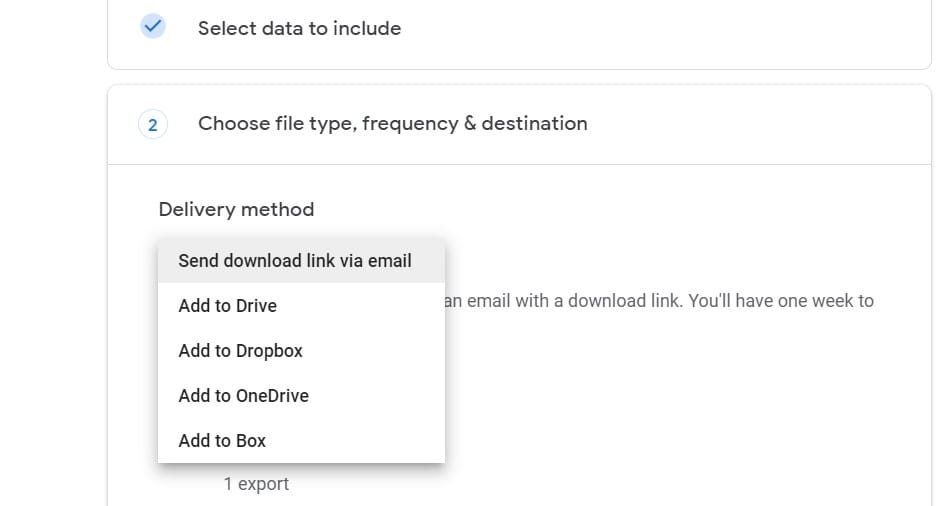Click the blue checkmark icon for step one
This screenshot has width=948, height=506.
(x=153, y=28)
